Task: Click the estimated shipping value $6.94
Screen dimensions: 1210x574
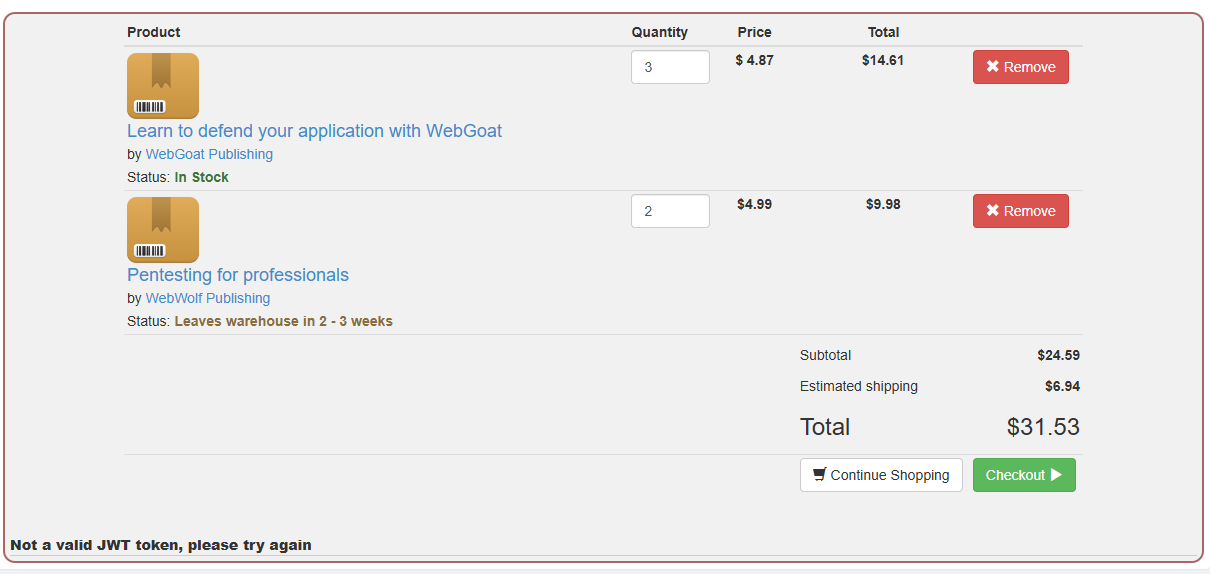Action: (1062, 386)
